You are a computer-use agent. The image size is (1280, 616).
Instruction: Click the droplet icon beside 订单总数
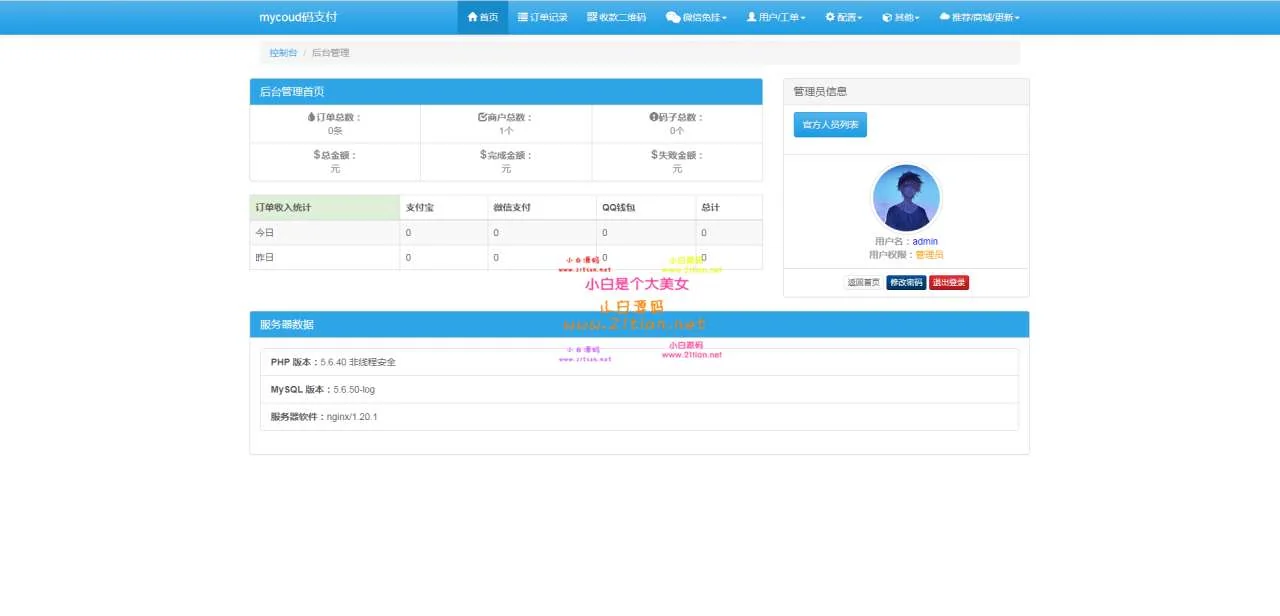311,117
